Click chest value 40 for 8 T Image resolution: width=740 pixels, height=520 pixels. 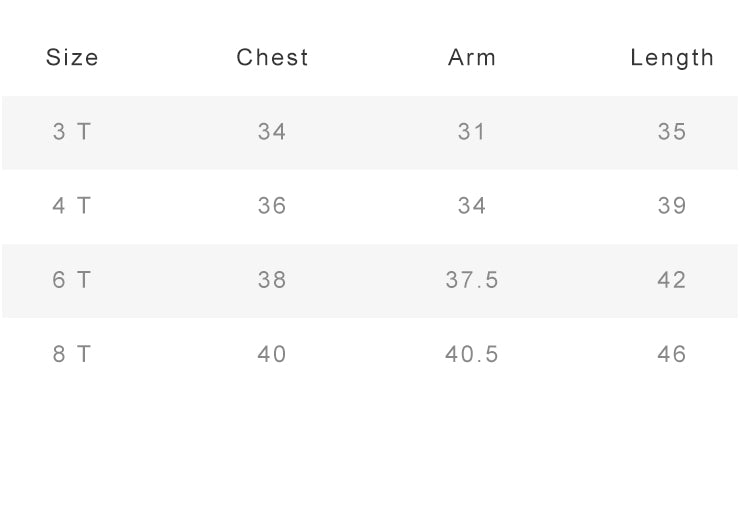pos(272,354)
